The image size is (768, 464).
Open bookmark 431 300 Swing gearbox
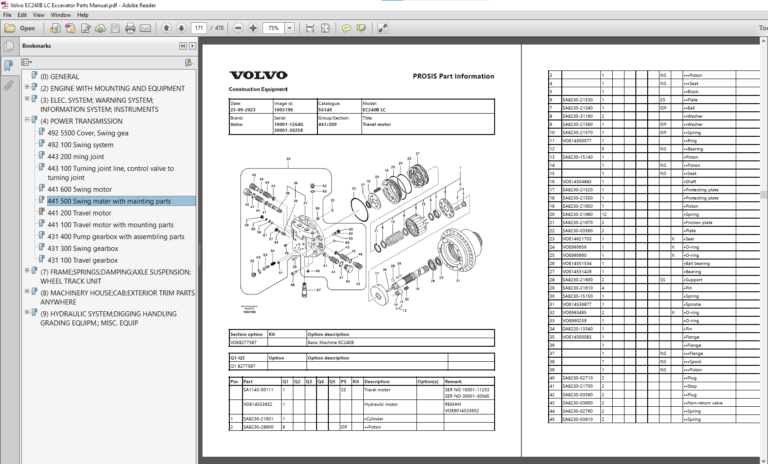83,248
